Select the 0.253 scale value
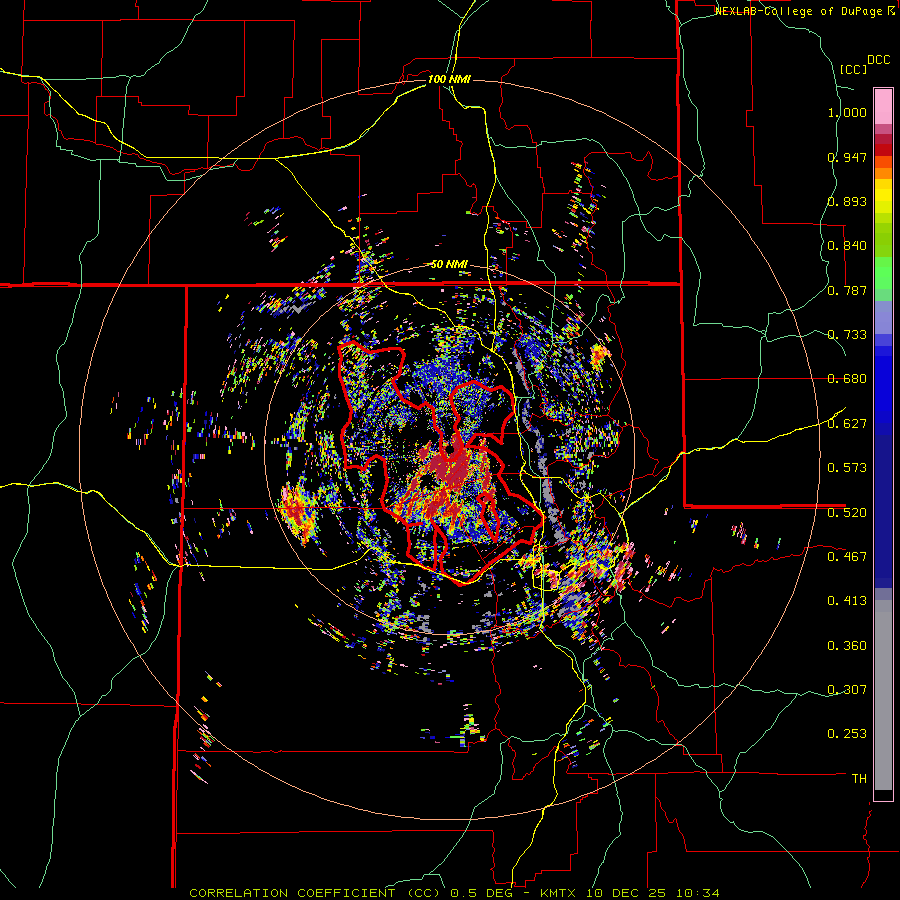The height and width of the screenshot is (900, 900). pos(847,734)
